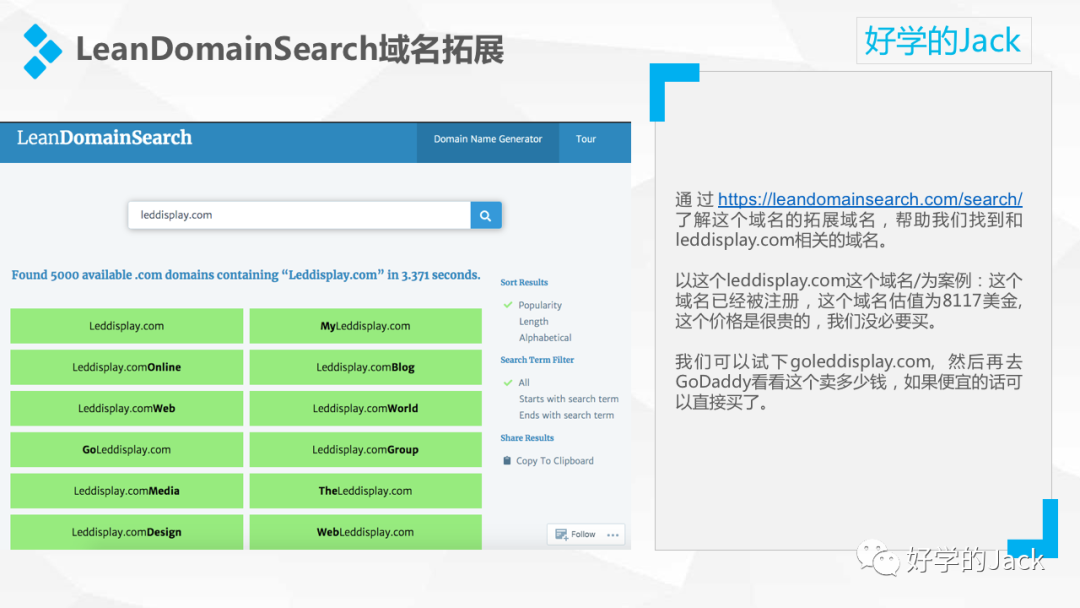The height and width of the screenshot is (608, 1080).
Task: Select the Leddisplay.comGroup result
Action: coord(365,450)
